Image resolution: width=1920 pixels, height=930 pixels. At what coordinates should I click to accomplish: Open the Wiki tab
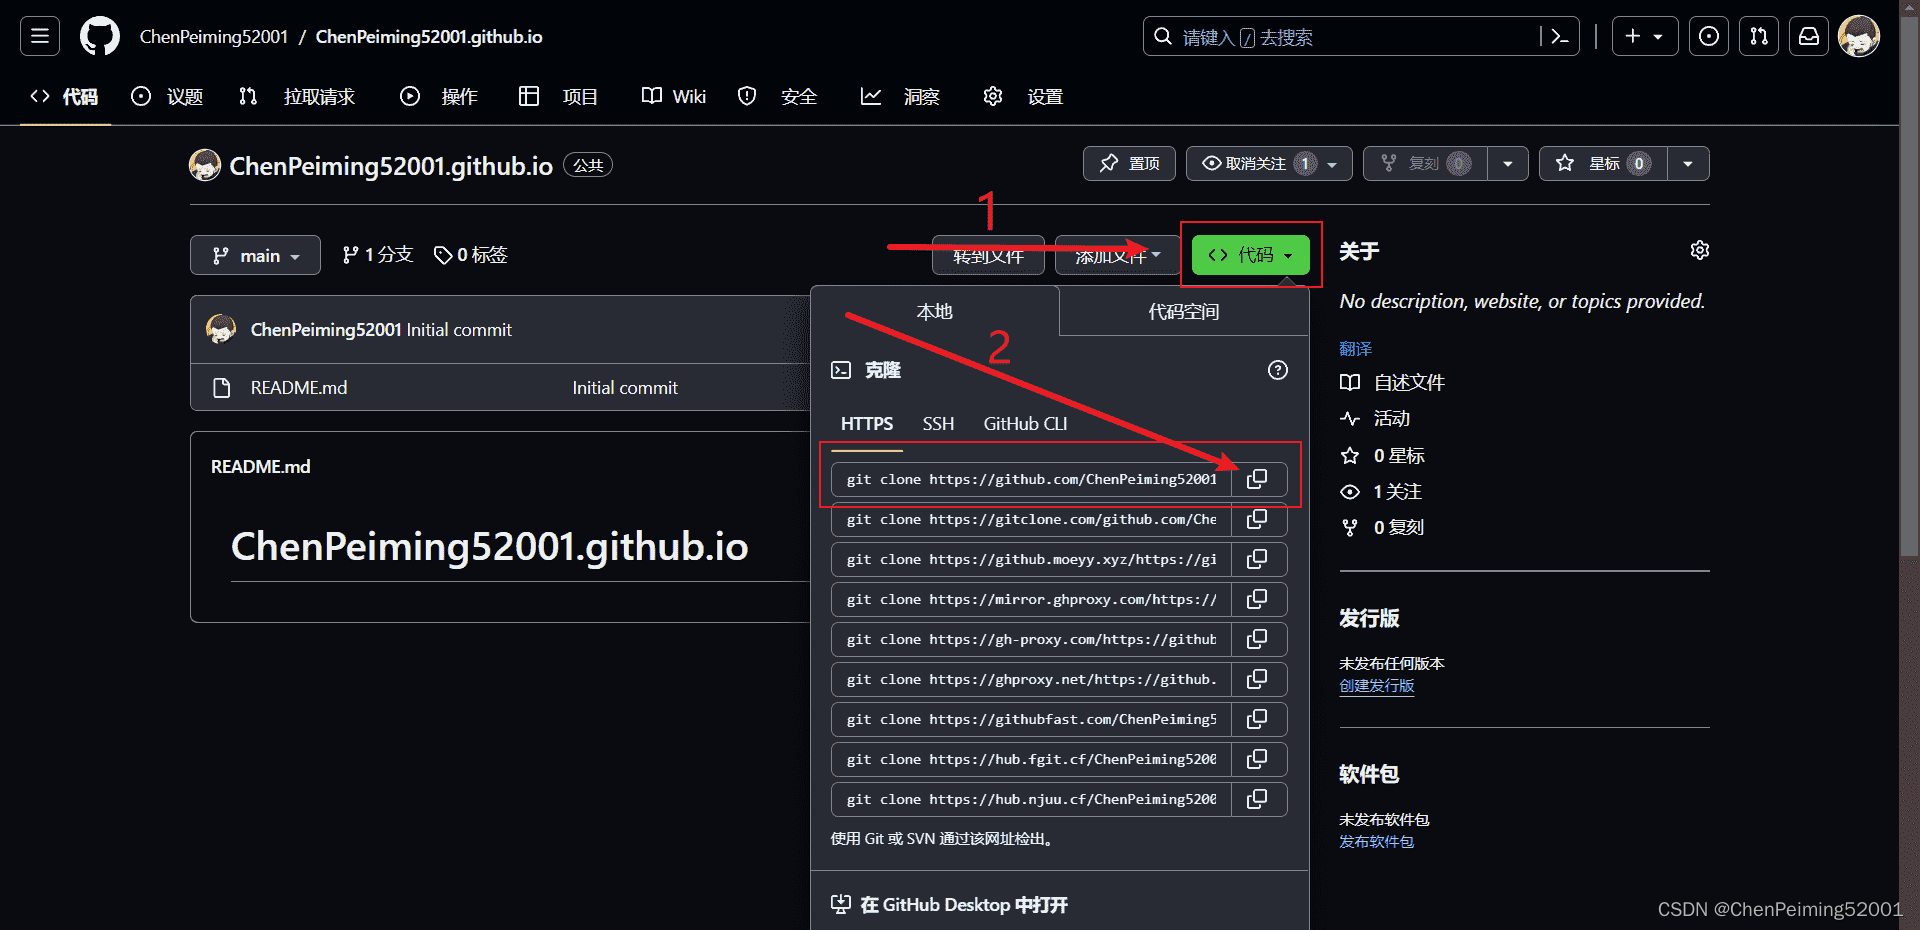click(x=674, y=96)
